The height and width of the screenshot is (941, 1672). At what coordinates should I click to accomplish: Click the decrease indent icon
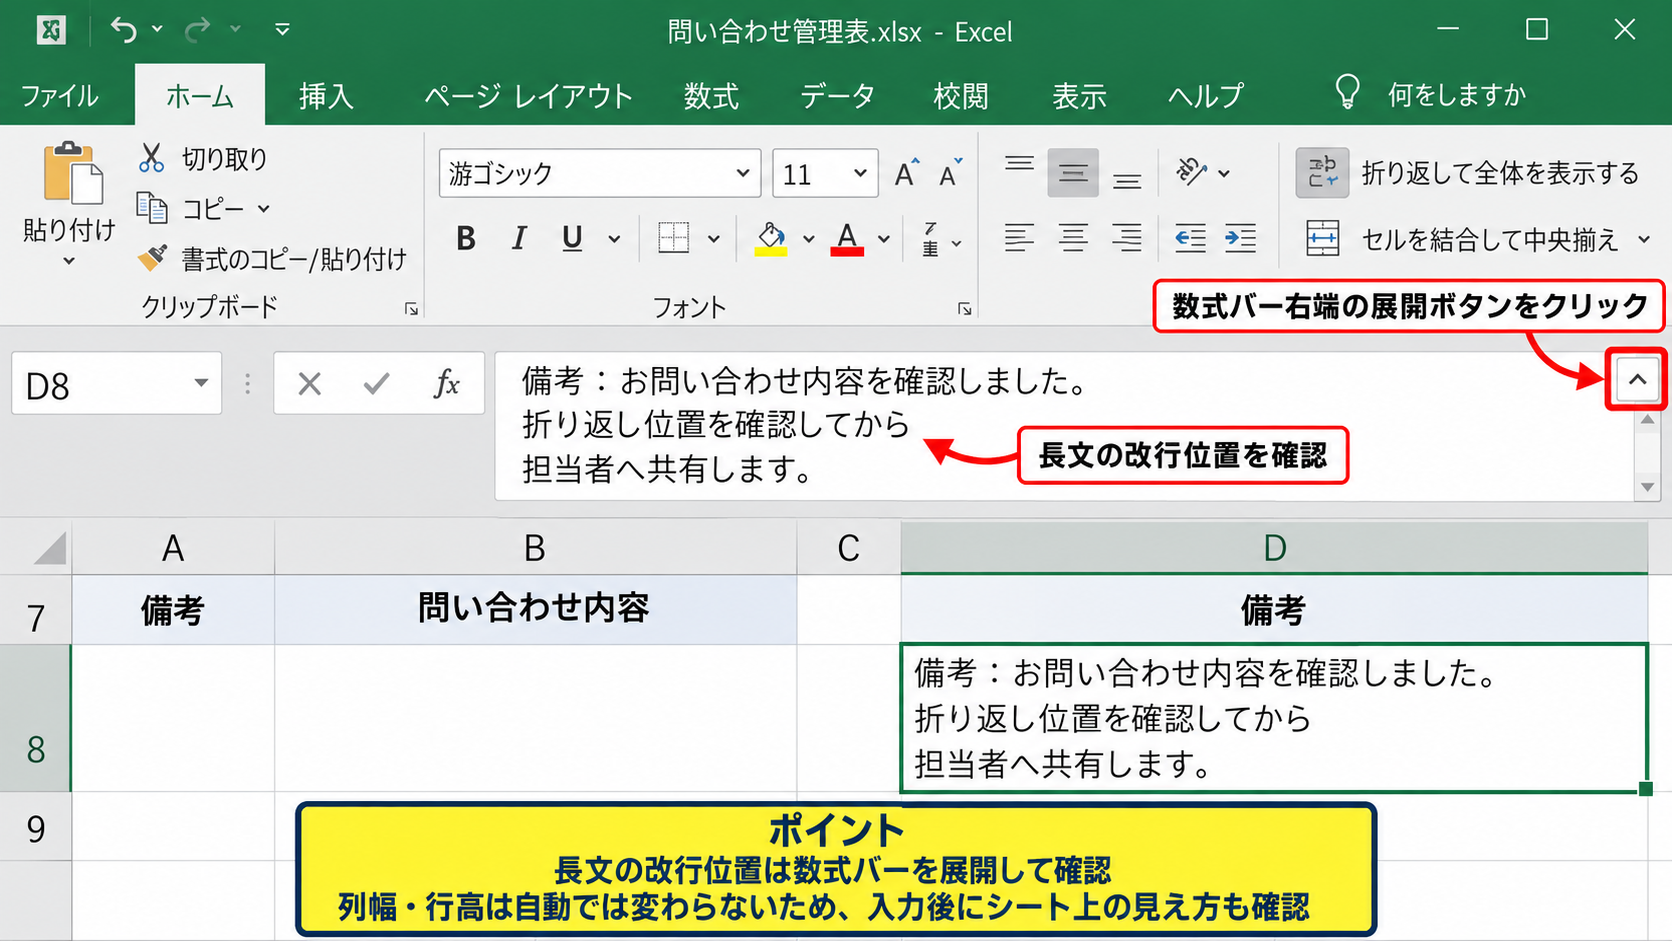1190,238
